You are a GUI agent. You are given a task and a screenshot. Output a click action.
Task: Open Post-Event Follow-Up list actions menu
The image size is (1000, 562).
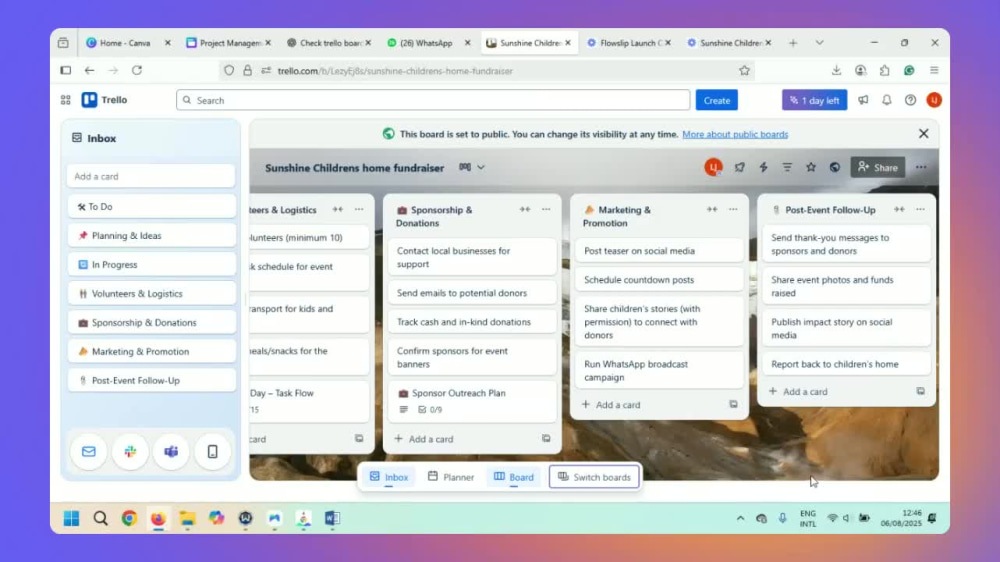point(920,209)
